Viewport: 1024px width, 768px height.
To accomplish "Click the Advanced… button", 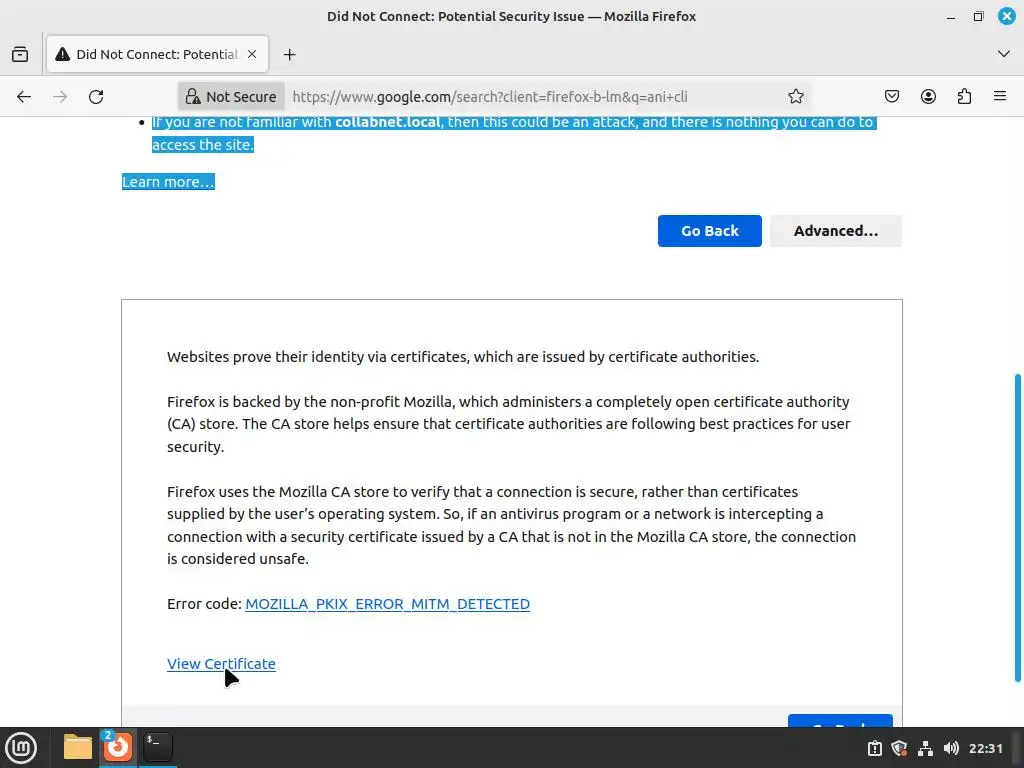I will pos(836,231).
